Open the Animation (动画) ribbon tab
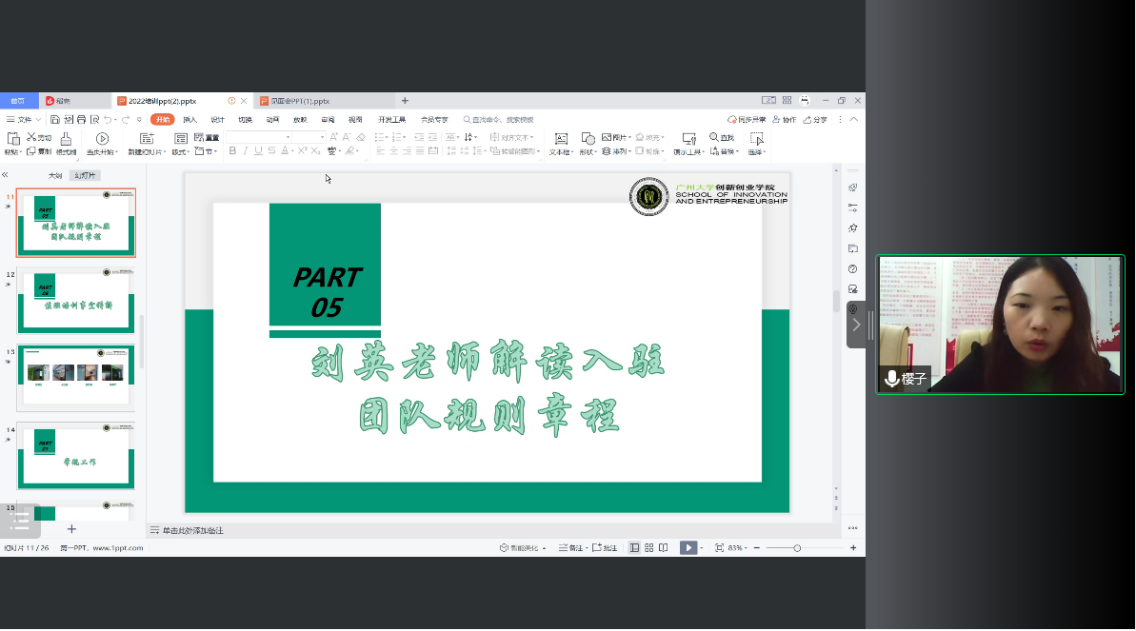The image size is (1136, 631). (272, 120)
